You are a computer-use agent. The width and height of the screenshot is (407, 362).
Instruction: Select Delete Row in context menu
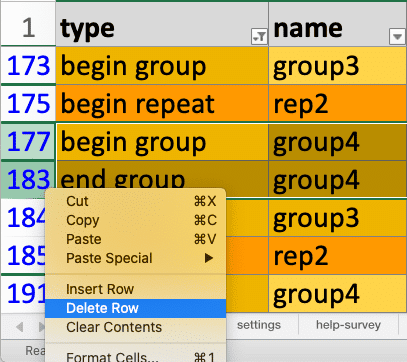click(x=136, y=308)
